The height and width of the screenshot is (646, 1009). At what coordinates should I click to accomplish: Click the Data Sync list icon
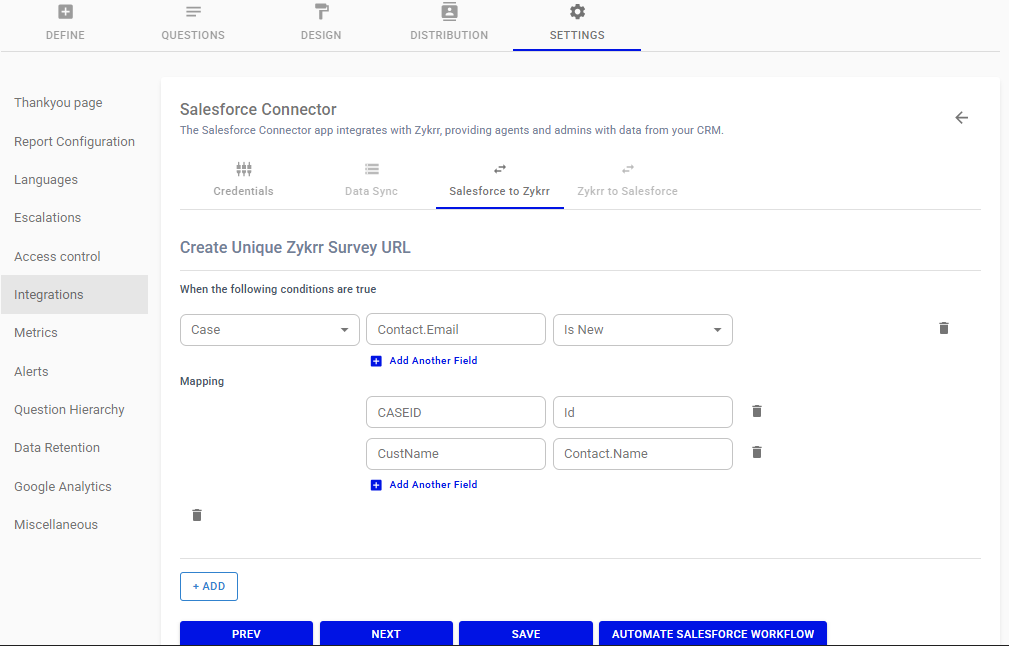click(x=371, y=169)
